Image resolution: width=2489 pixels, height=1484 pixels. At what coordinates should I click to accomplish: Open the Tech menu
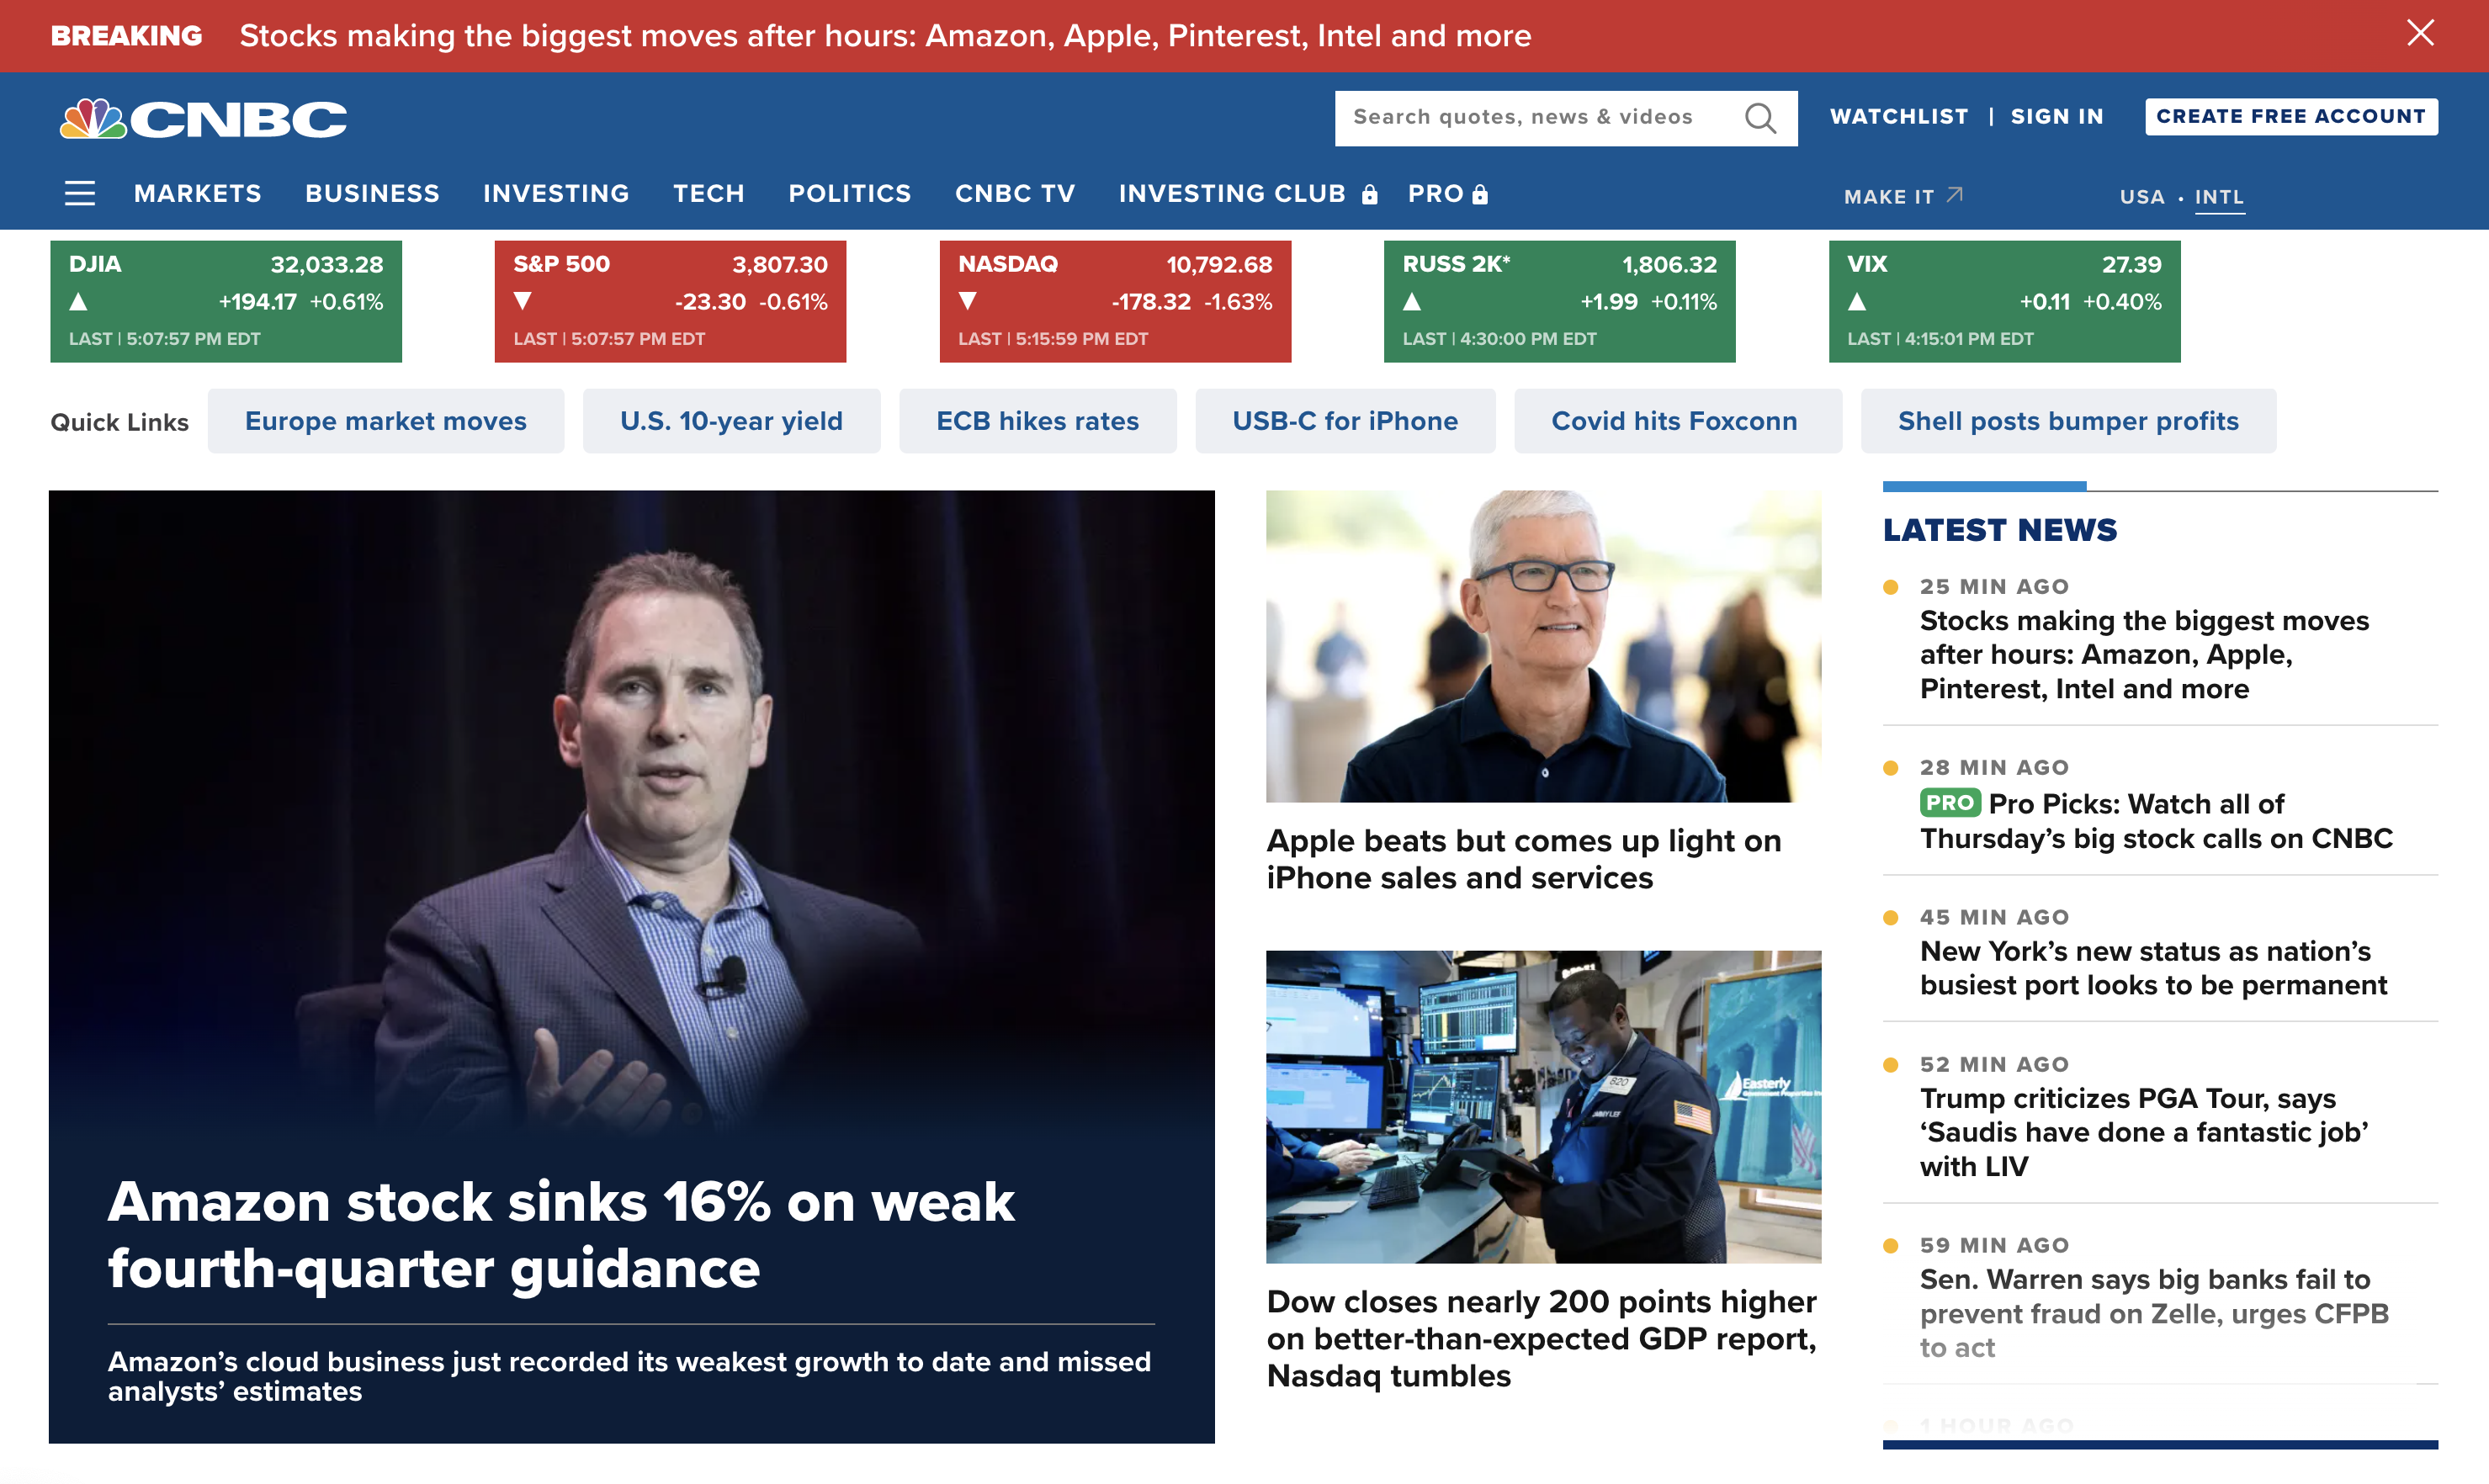coord(709,193)
